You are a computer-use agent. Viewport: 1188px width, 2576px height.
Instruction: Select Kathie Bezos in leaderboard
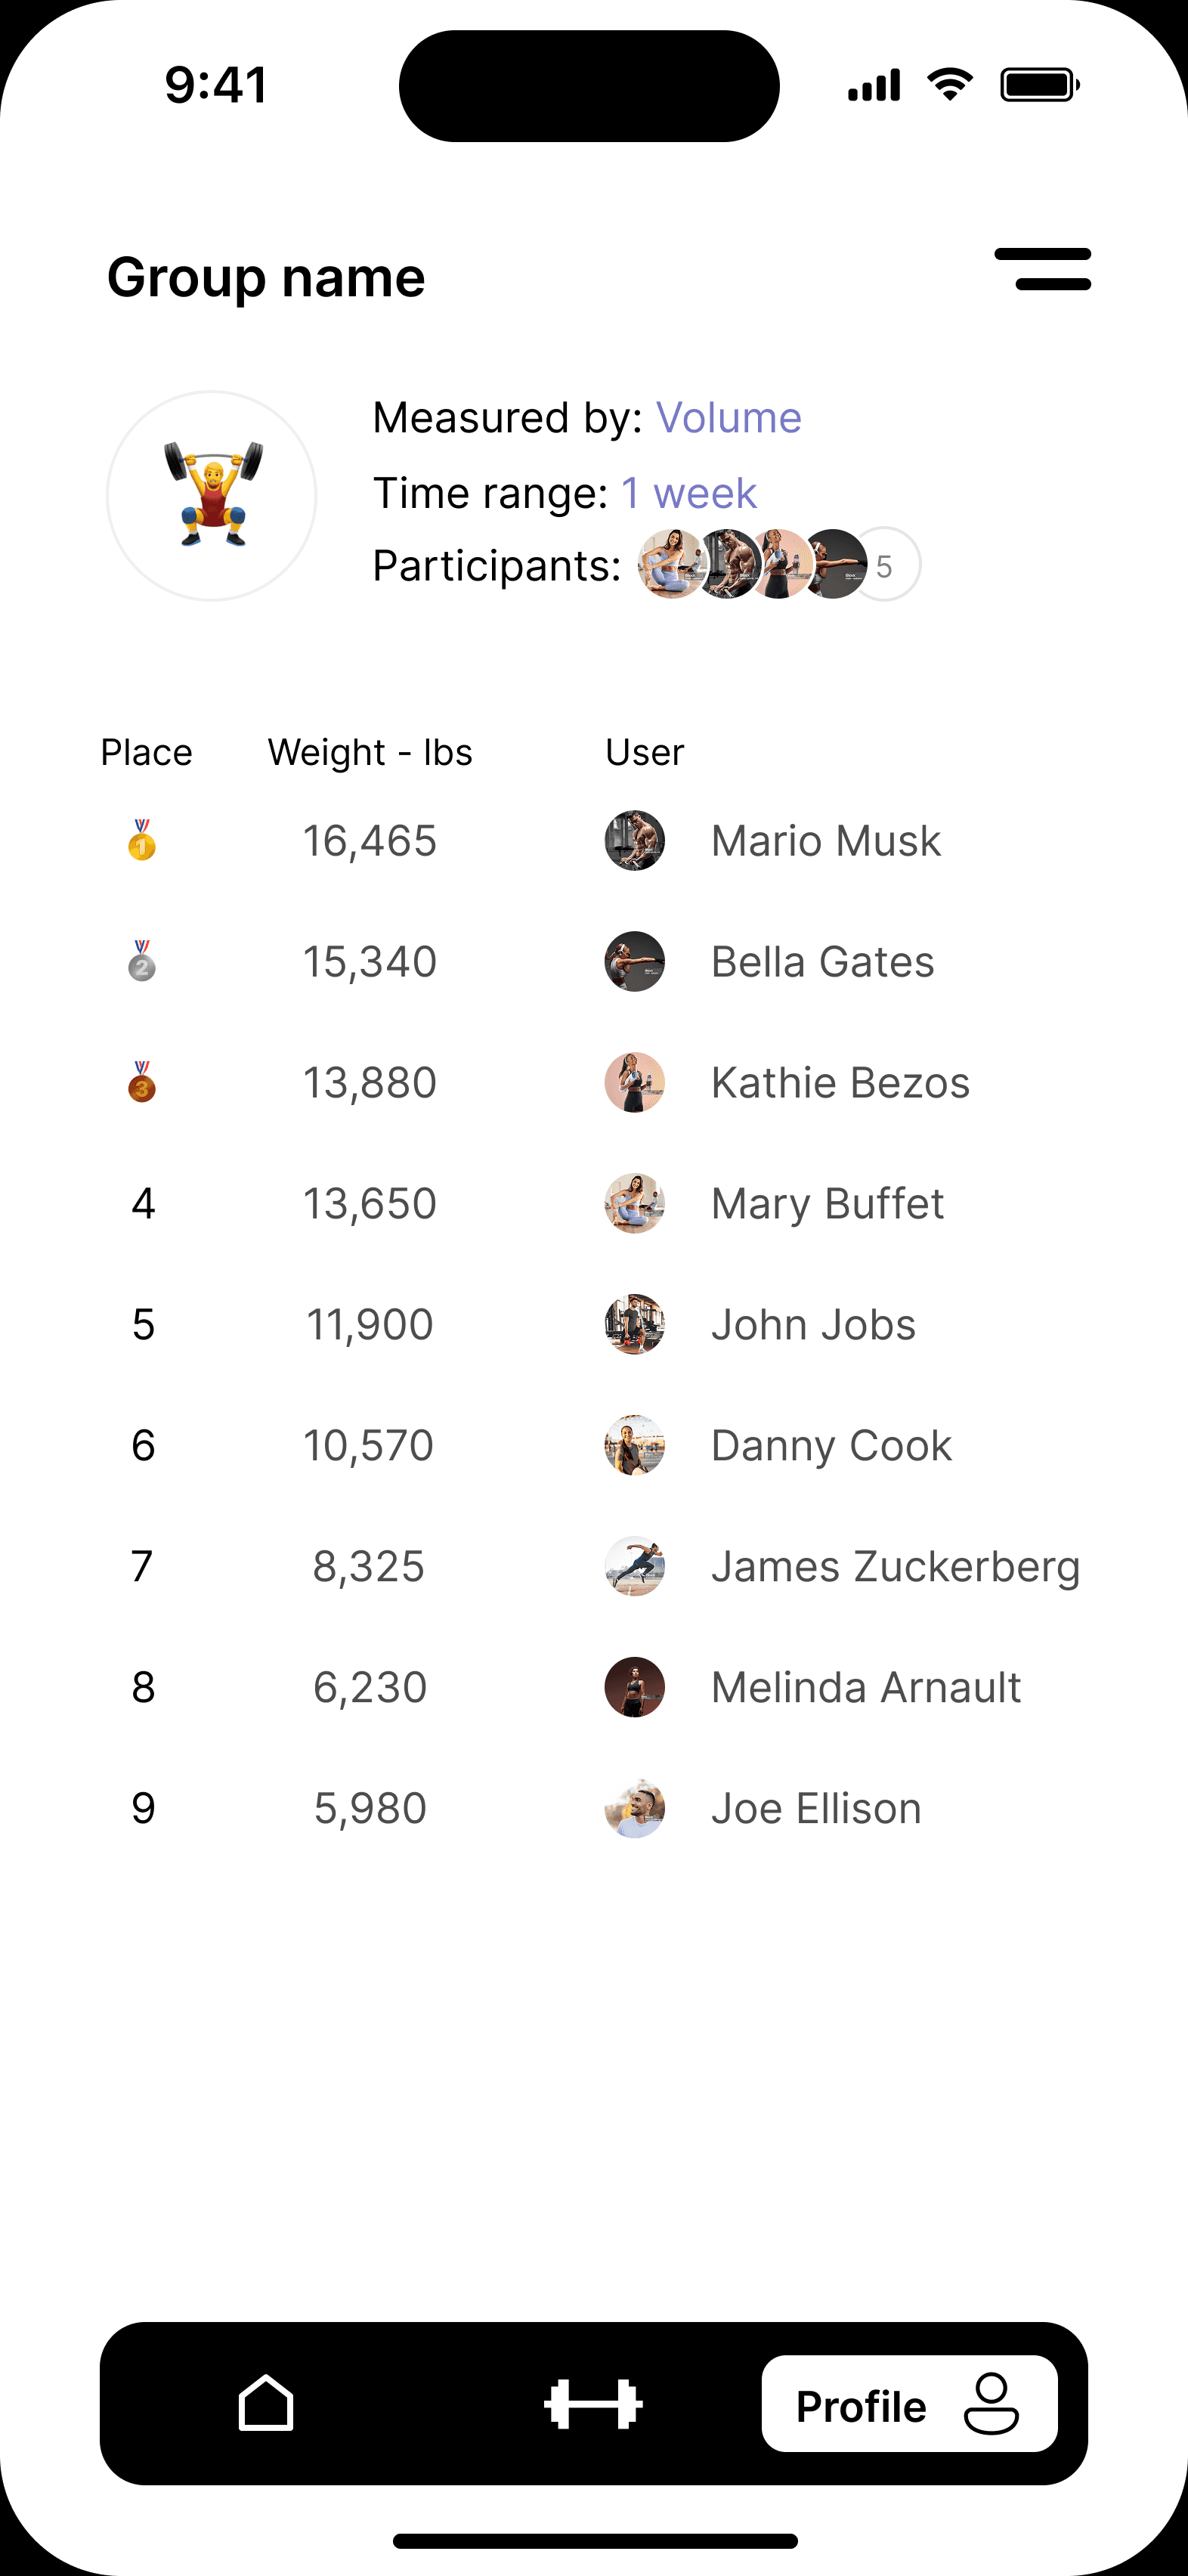[x=787, y=1082]
